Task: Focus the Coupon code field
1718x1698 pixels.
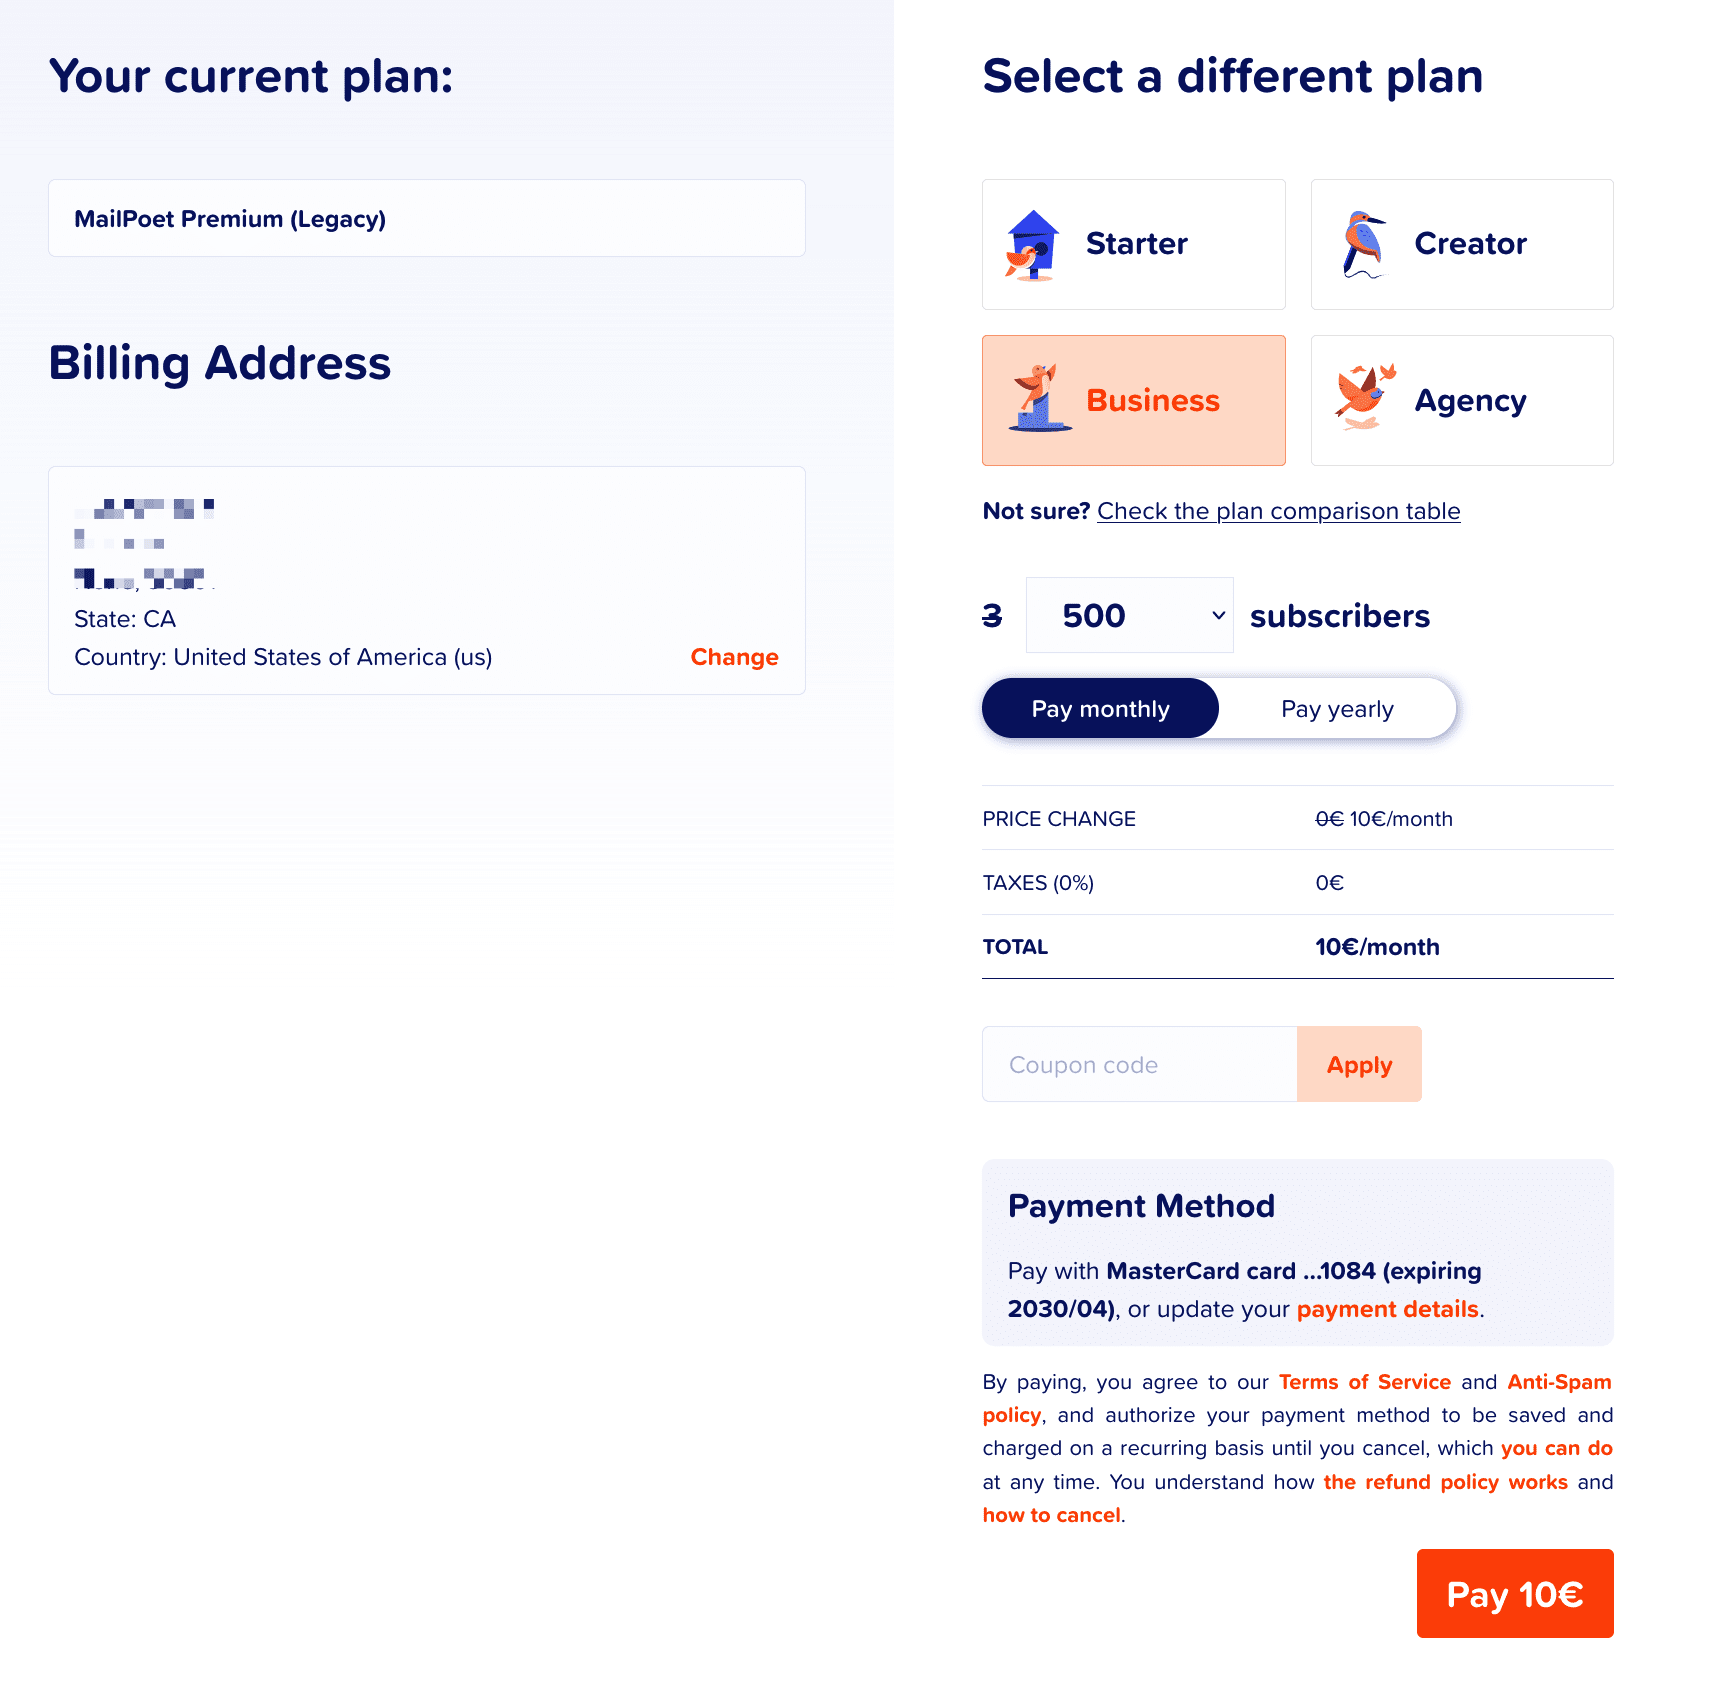Action: pos(1139,1065)
